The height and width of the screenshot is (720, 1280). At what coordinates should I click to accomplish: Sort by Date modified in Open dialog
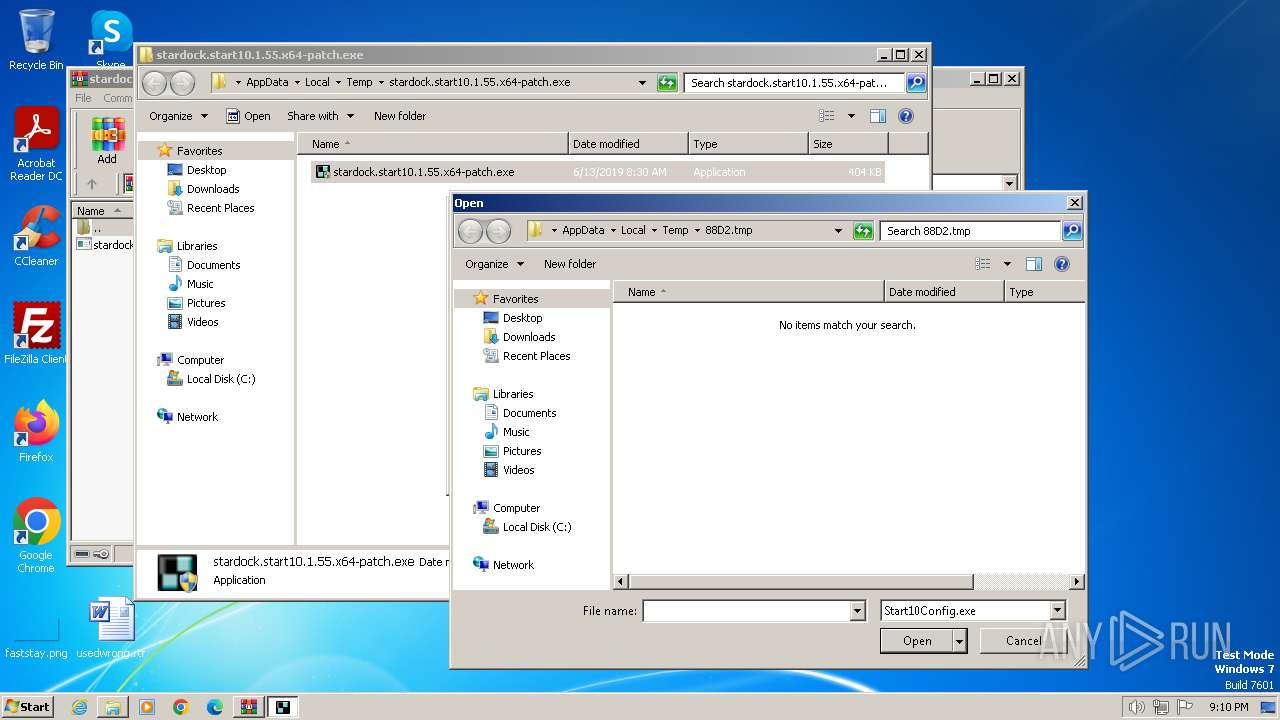click(x=944, y=292)
